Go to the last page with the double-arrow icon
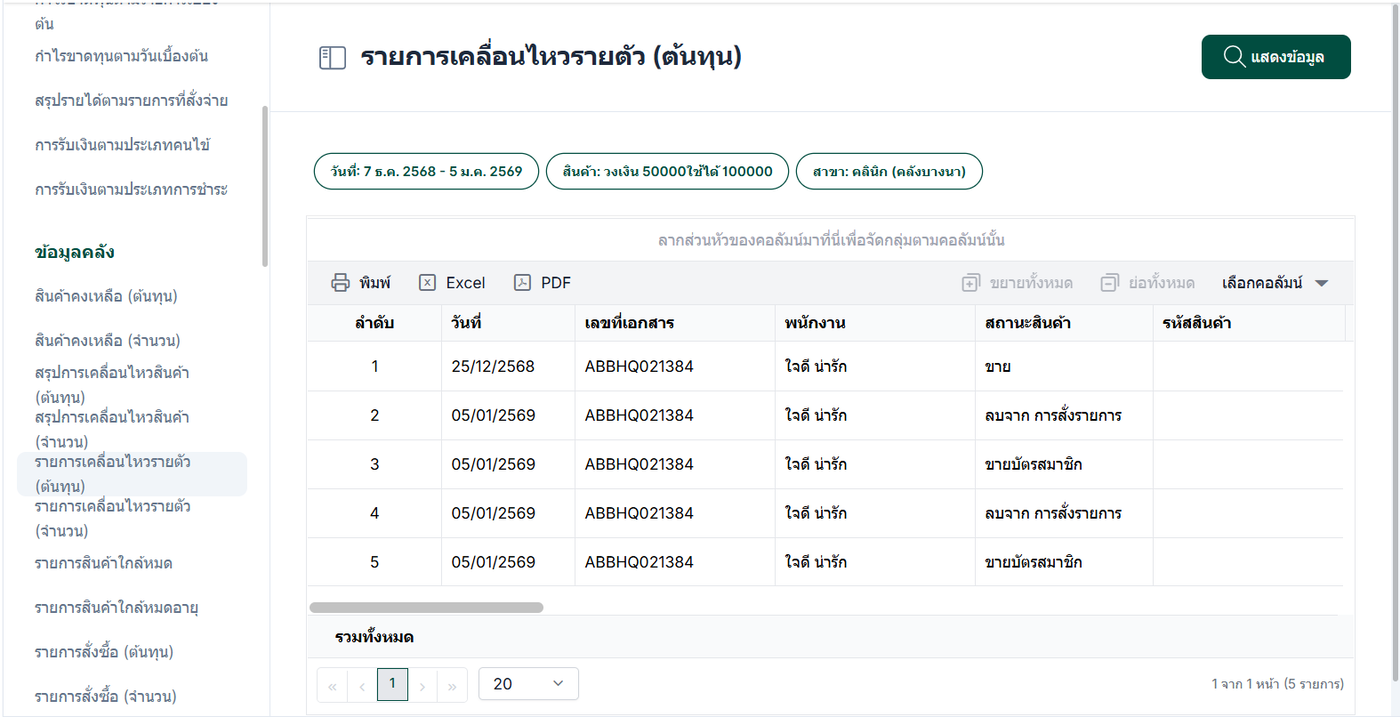The image size is (1400, 717). [452, 685]
